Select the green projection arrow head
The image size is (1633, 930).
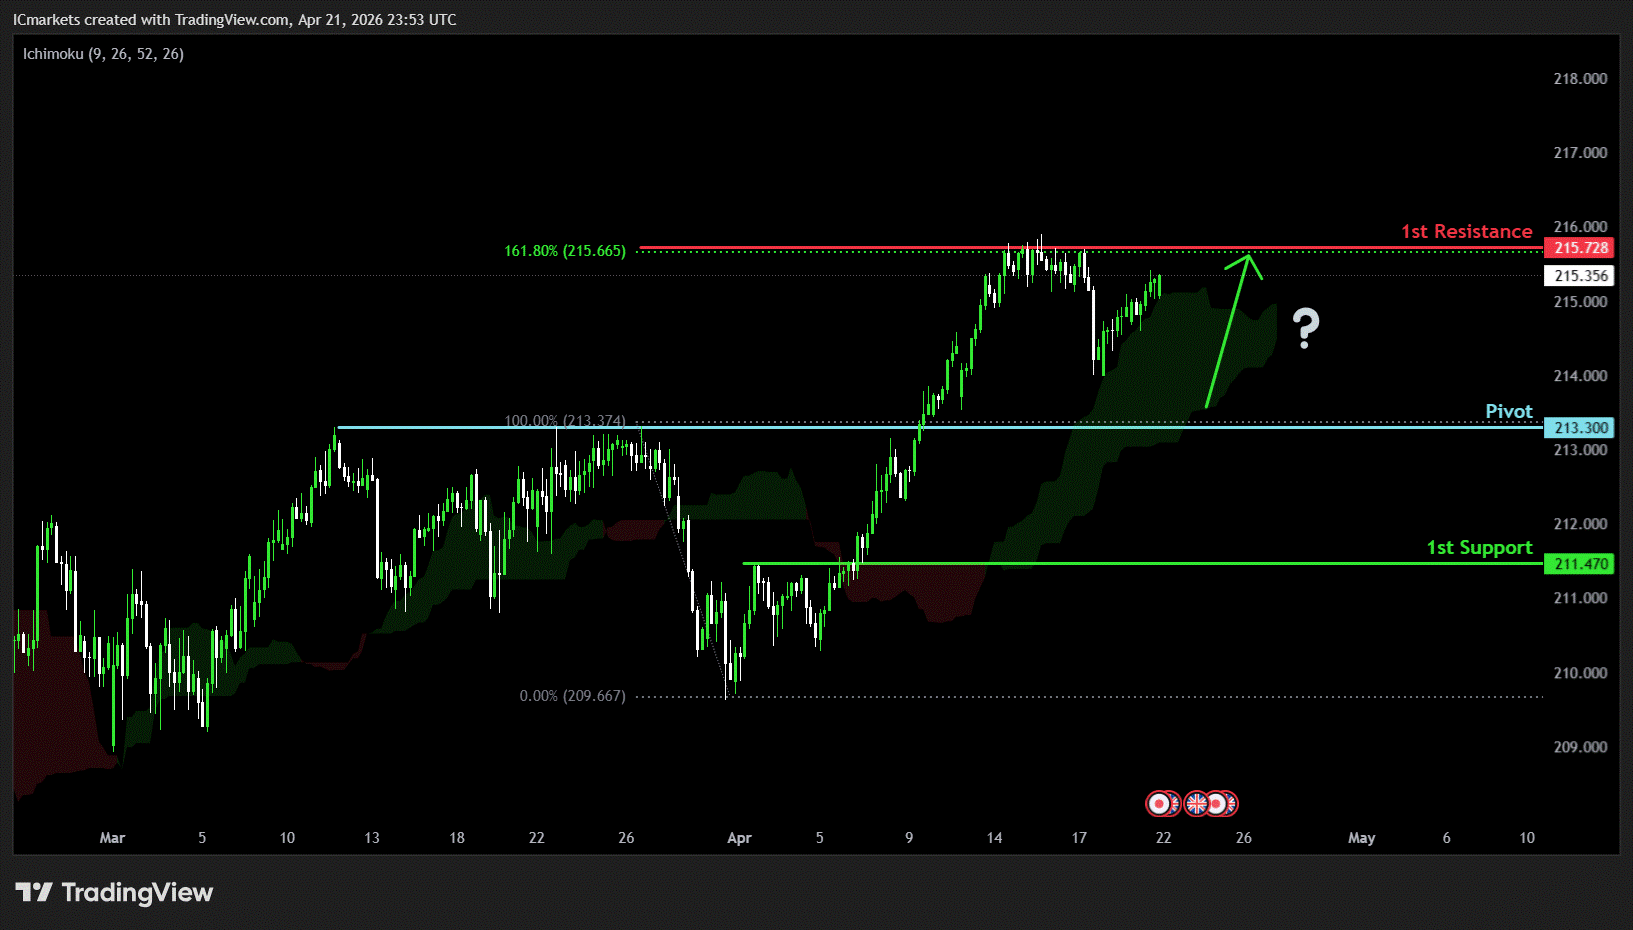[x=1247, y=260]
